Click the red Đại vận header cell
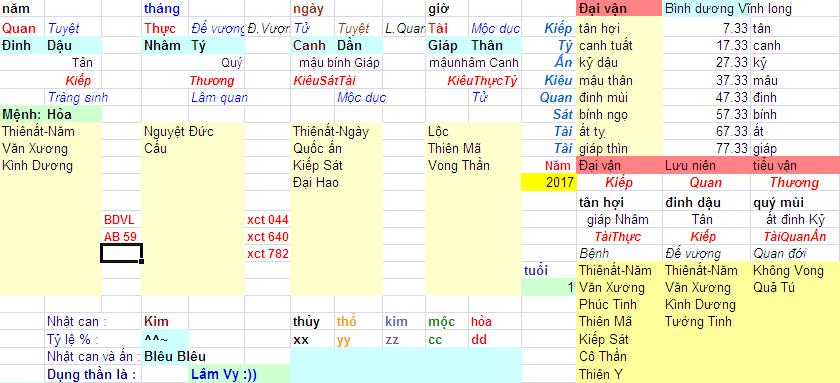The width and height of the screenshot is (840, 383). 619,9
